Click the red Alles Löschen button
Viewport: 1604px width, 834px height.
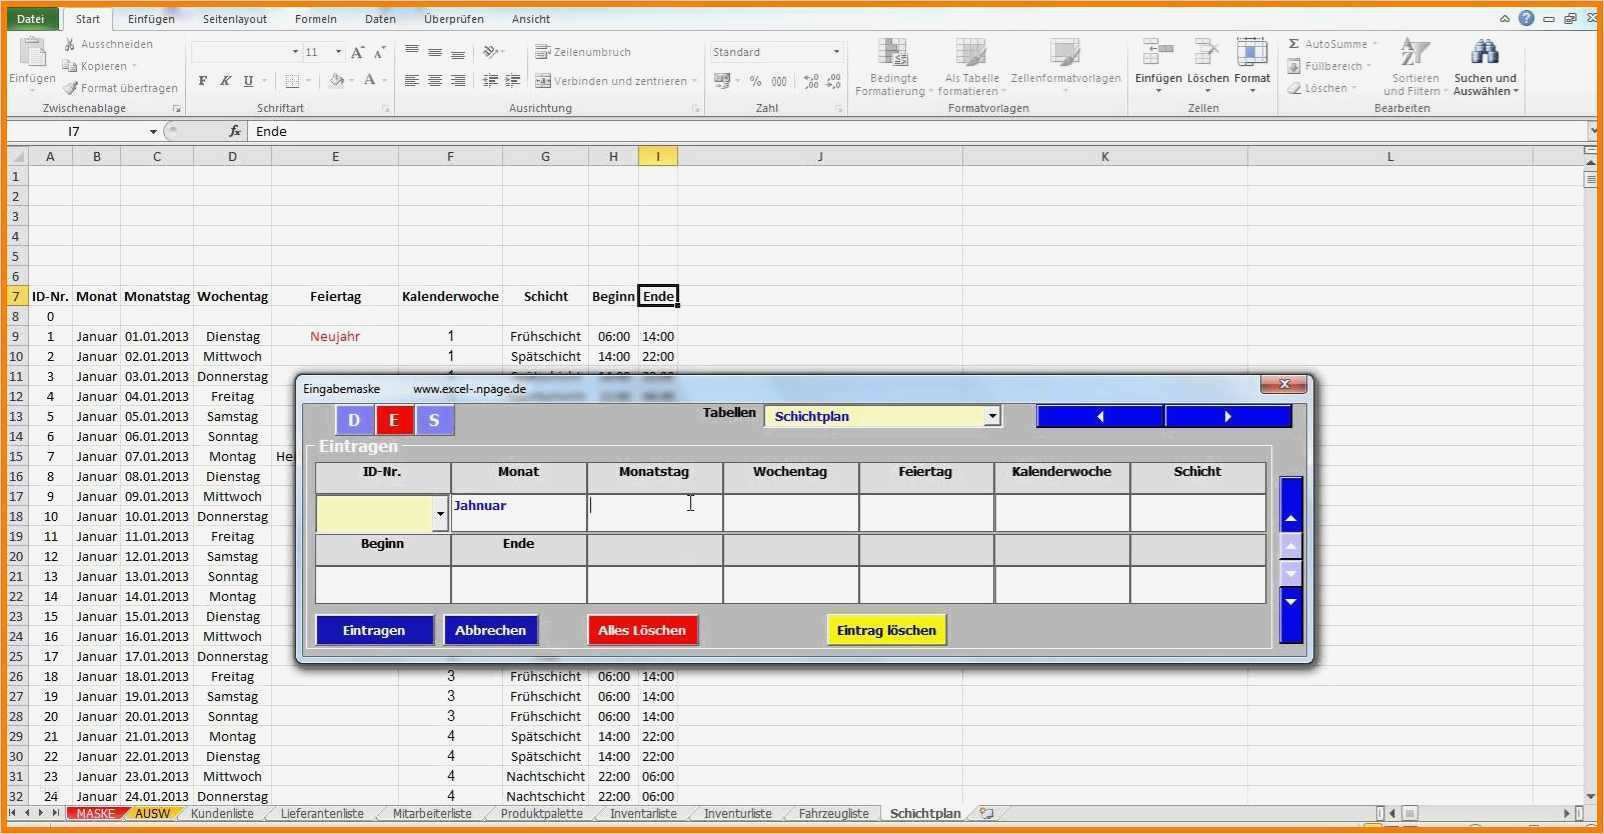[642, 630]
